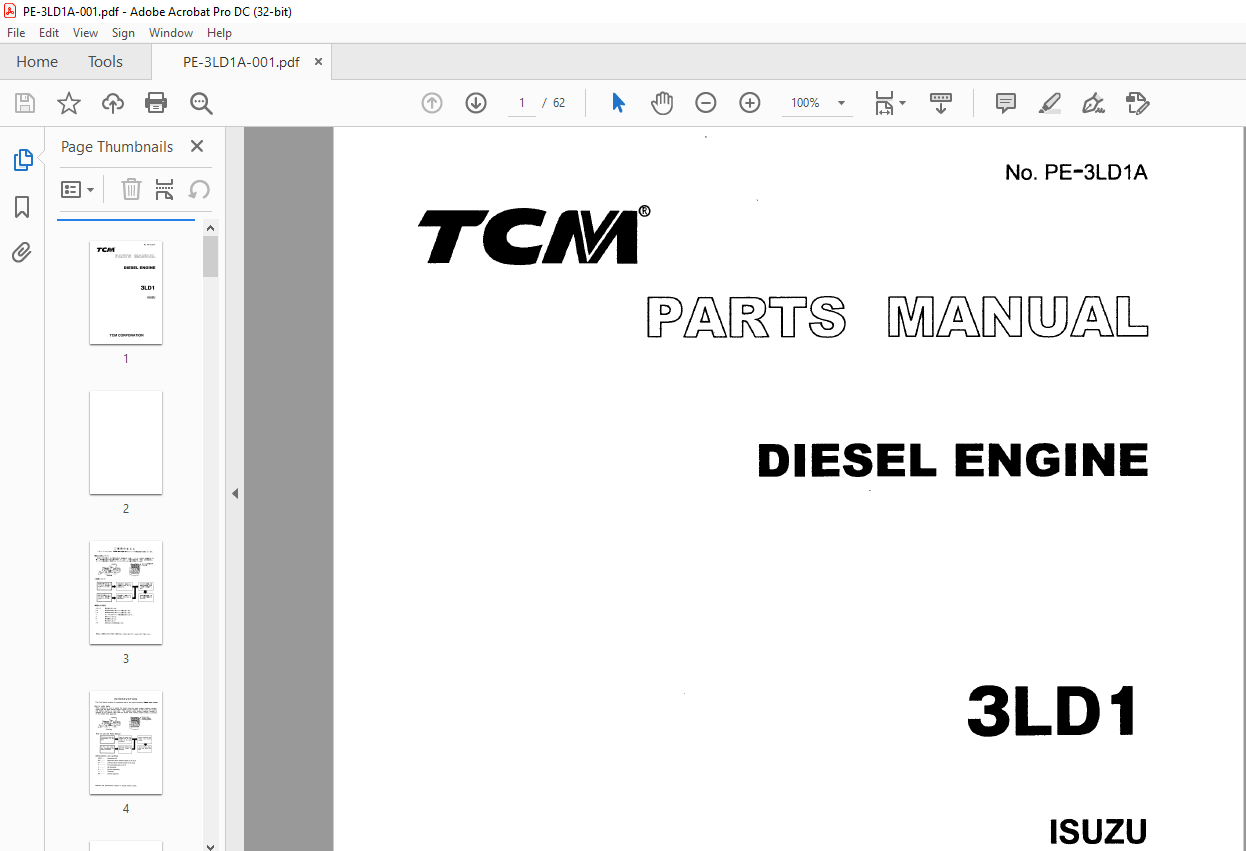Open the thumbnail options dropdown menu
This screenshot has width=1246, height=851.
78,189
